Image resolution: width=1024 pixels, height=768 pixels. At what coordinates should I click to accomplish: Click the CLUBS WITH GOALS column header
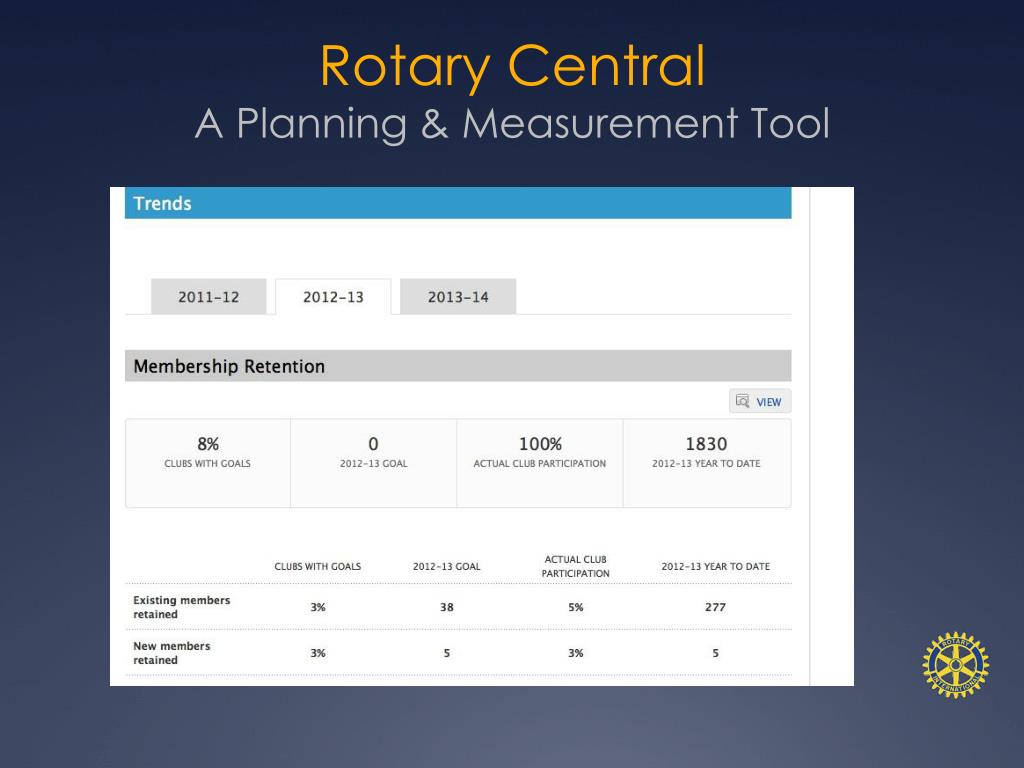tap(317, 566)
